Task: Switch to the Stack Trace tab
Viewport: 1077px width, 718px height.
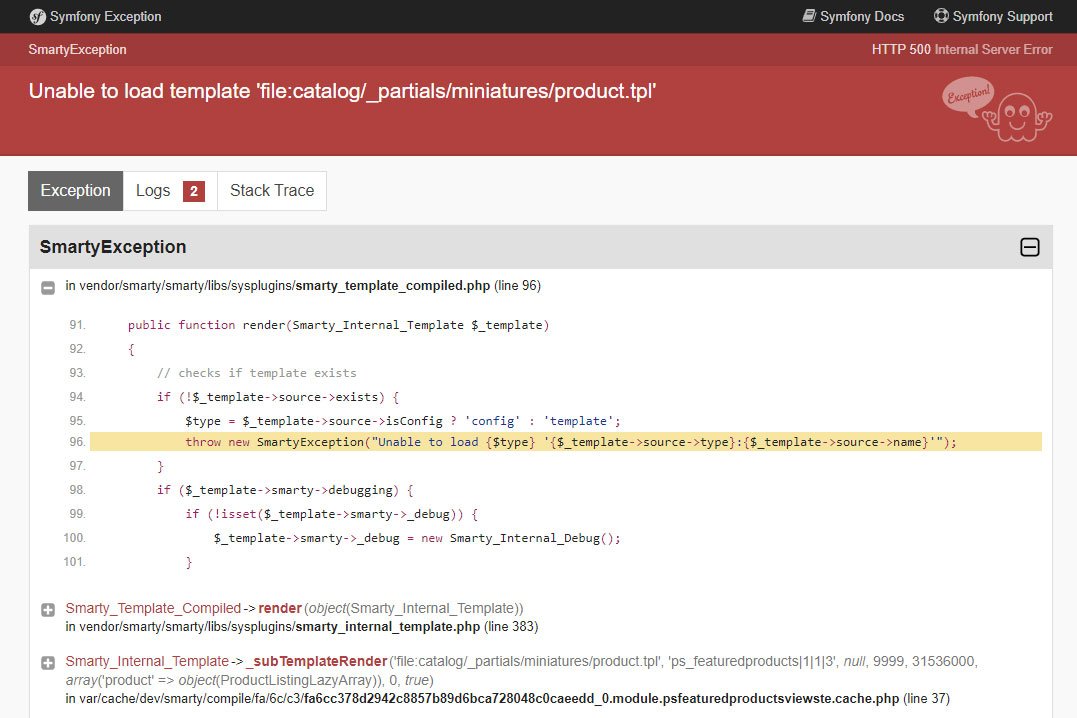Action: [272, 191]
